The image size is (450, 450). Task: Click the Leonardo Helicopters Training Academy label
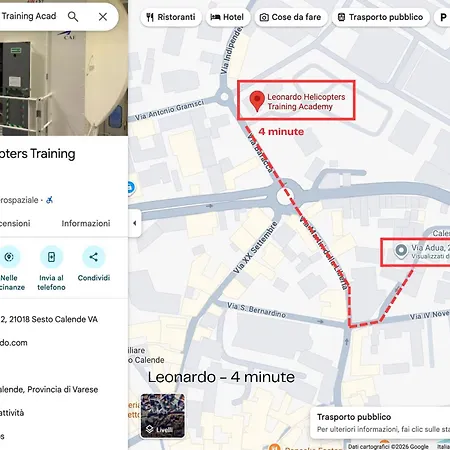[306, 102]
